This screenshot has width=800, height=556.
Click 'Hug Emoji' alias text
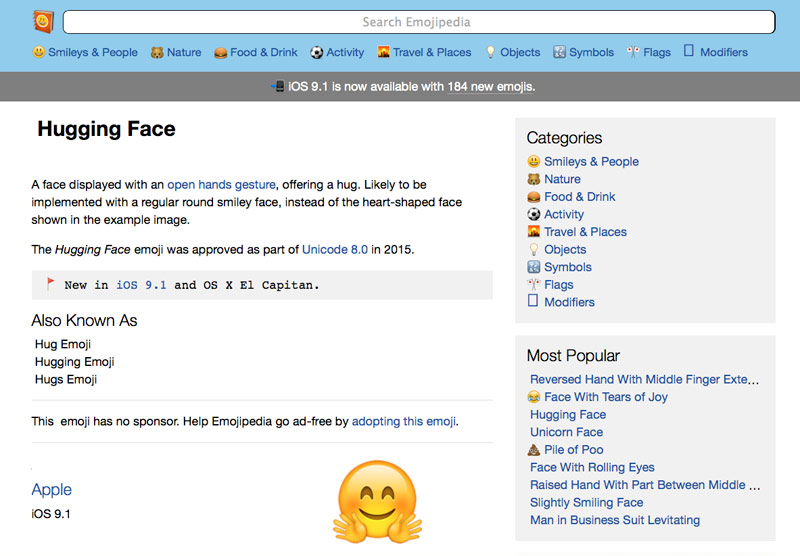(63, 344)
